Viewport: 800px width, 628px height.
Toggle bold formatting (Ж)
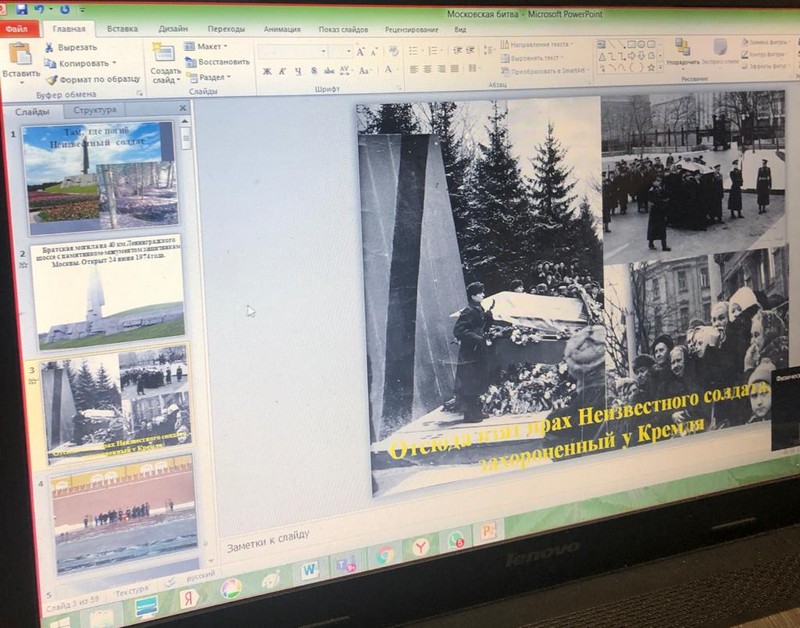pos(267,71)
